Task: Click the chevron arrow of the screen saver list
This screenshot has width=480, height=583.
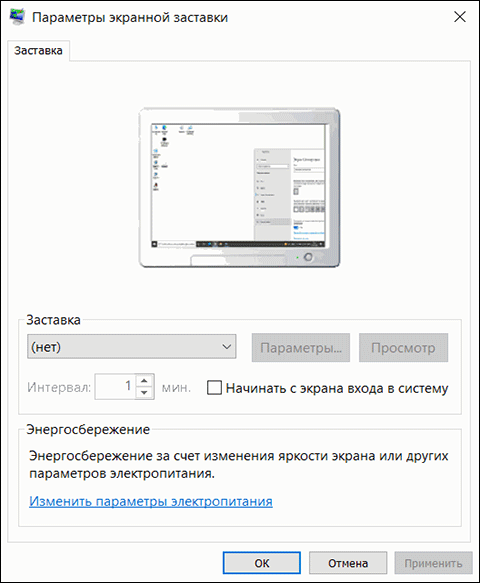Action: click(226, 347)
